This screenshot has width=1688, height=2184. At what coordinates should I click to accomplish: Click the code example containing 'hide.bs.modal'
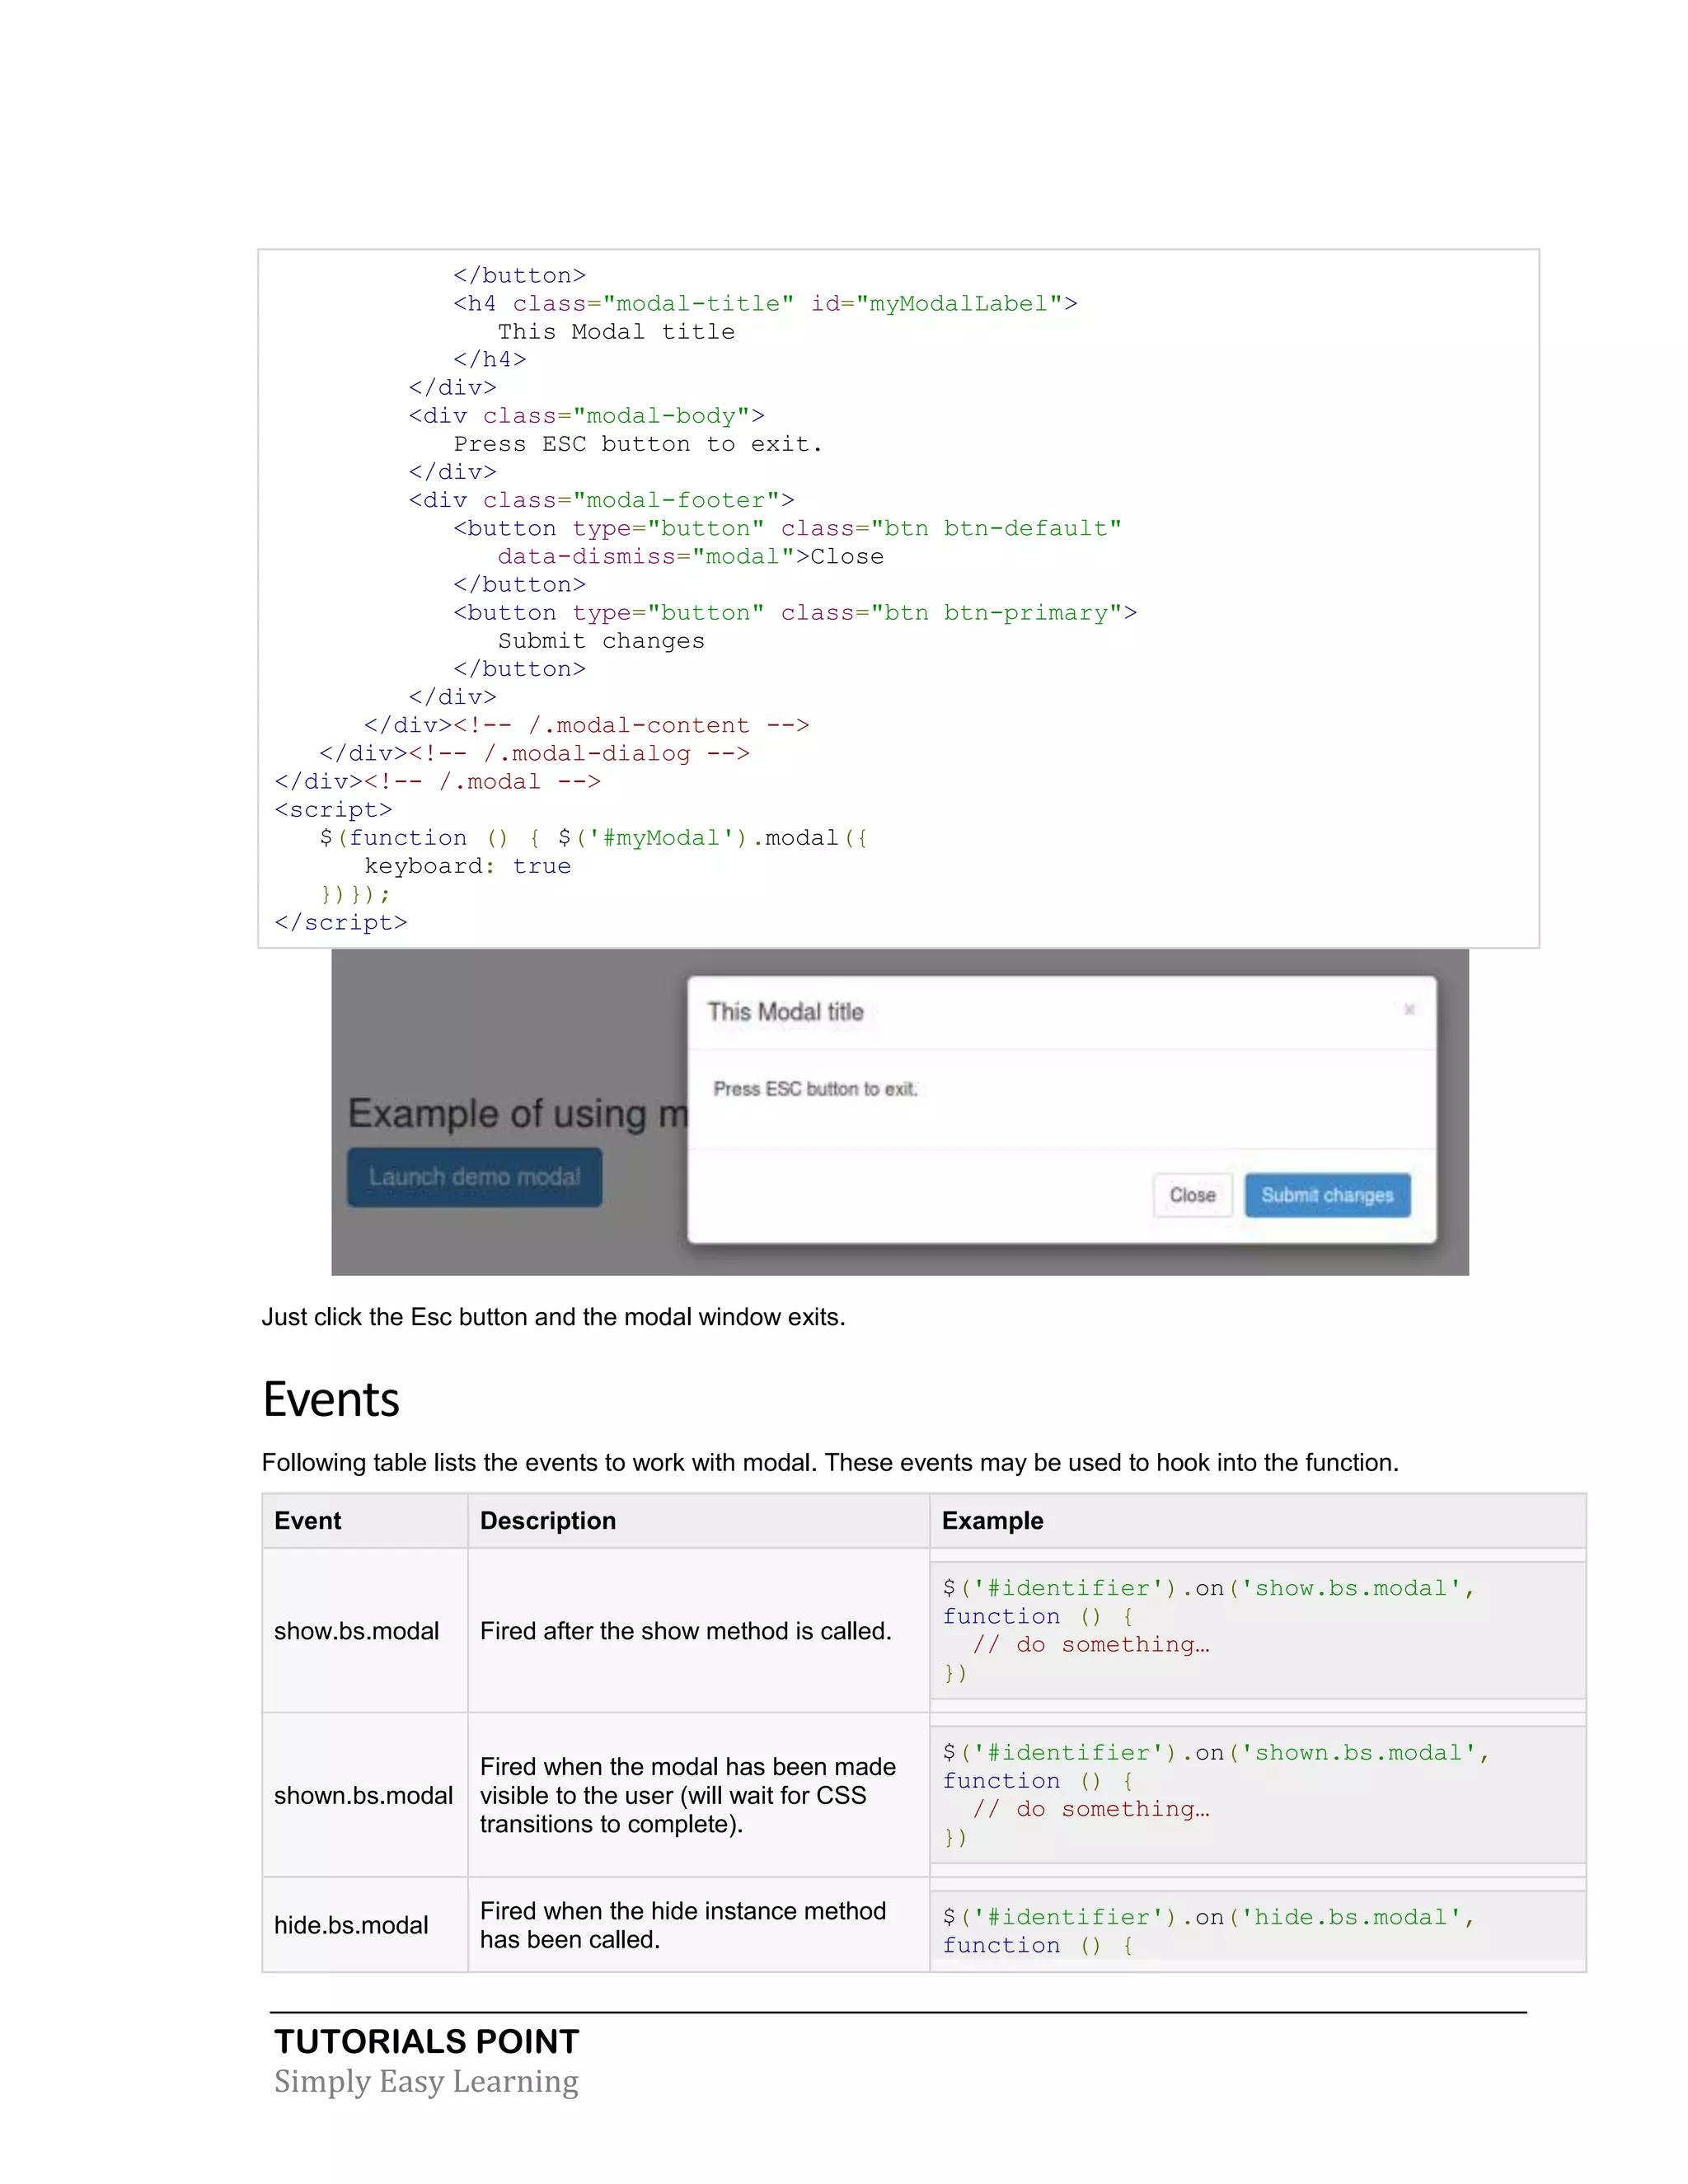click(1258, 1931)
